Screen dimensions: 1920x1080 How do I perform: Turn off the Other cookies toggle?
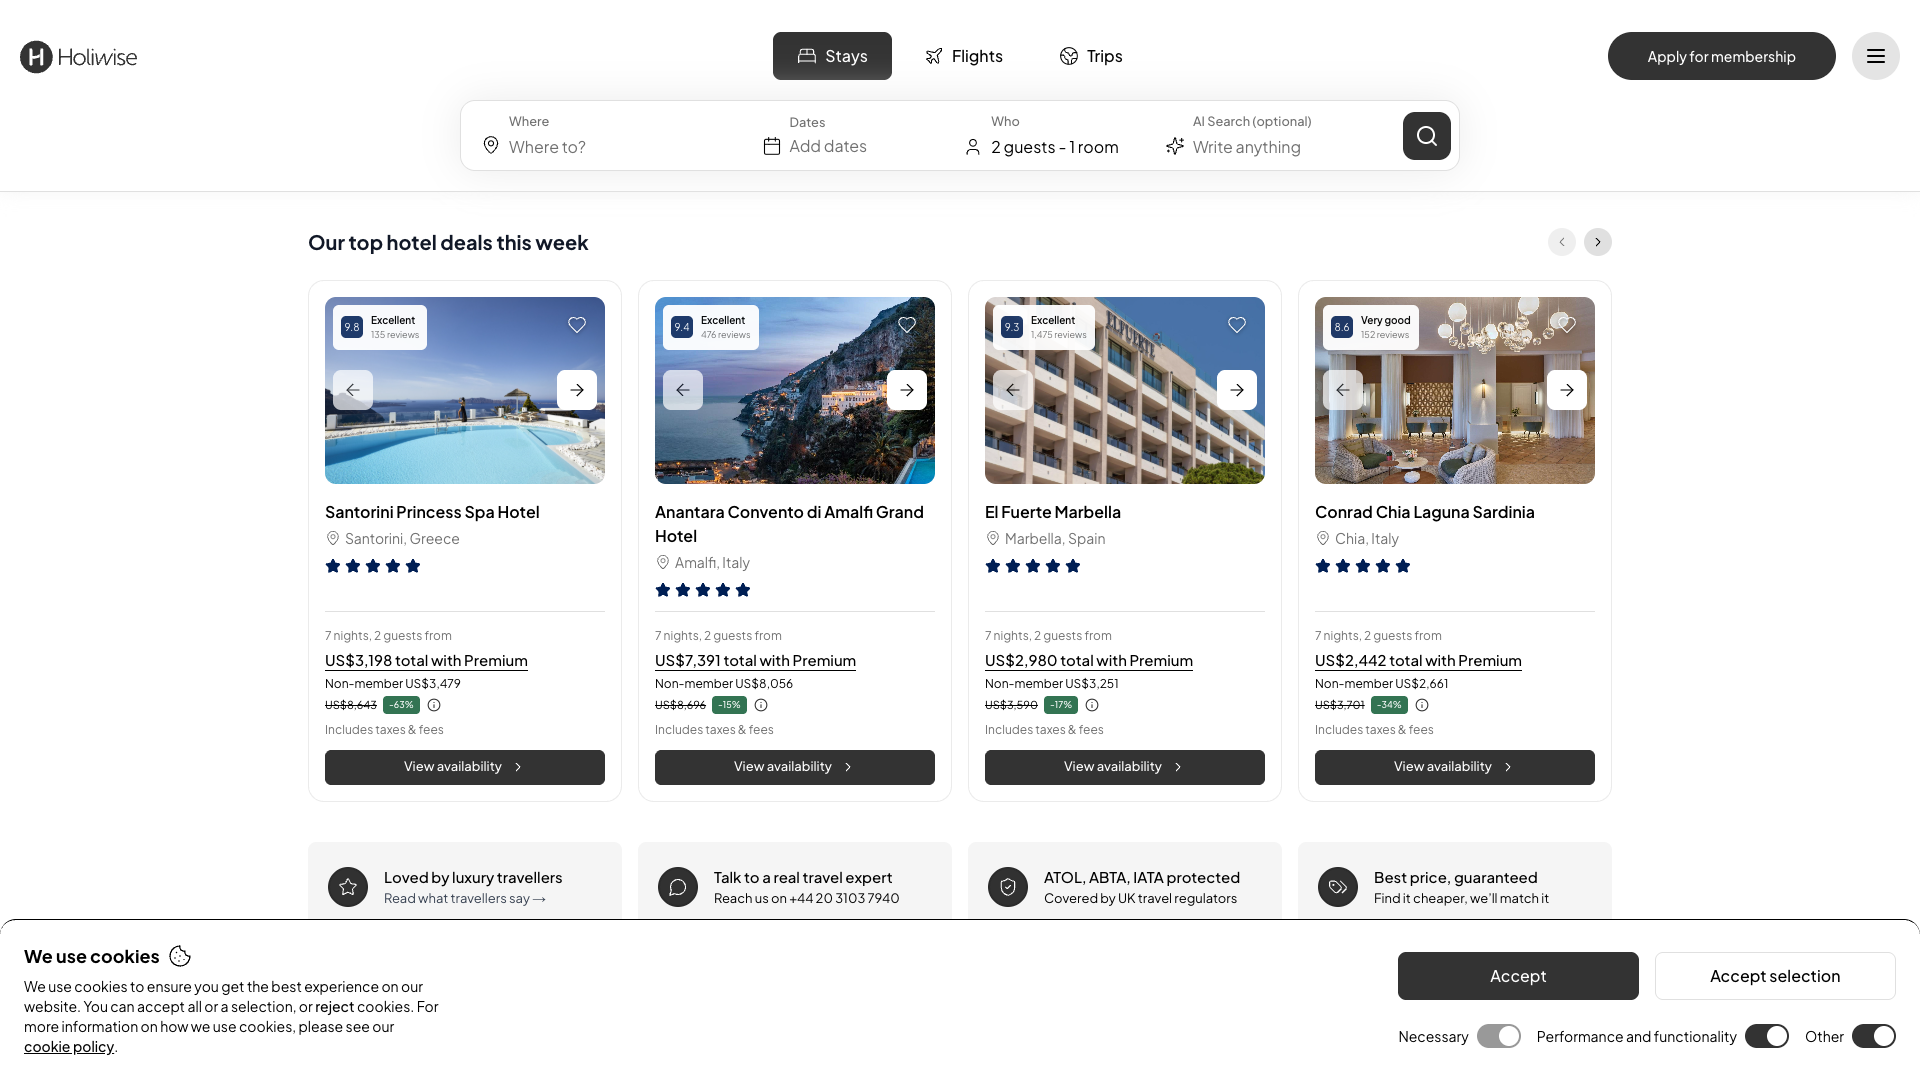tap(1873, 1036)
